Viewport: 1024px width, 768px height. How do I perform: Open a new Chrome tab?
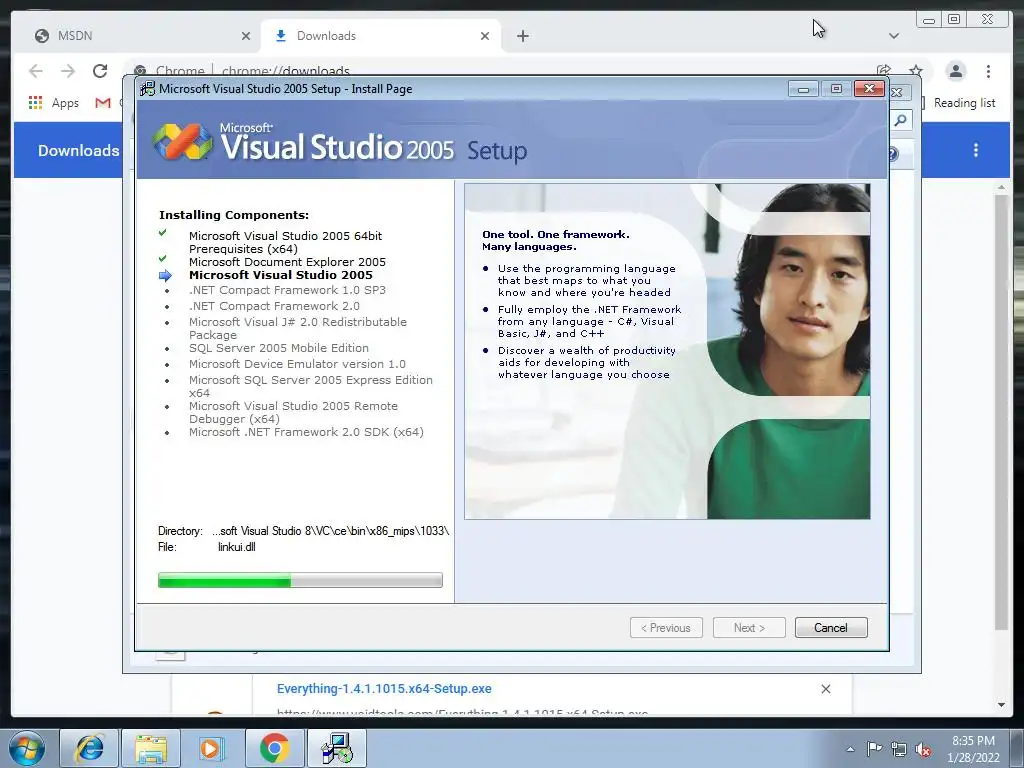(x=522, y=36)
